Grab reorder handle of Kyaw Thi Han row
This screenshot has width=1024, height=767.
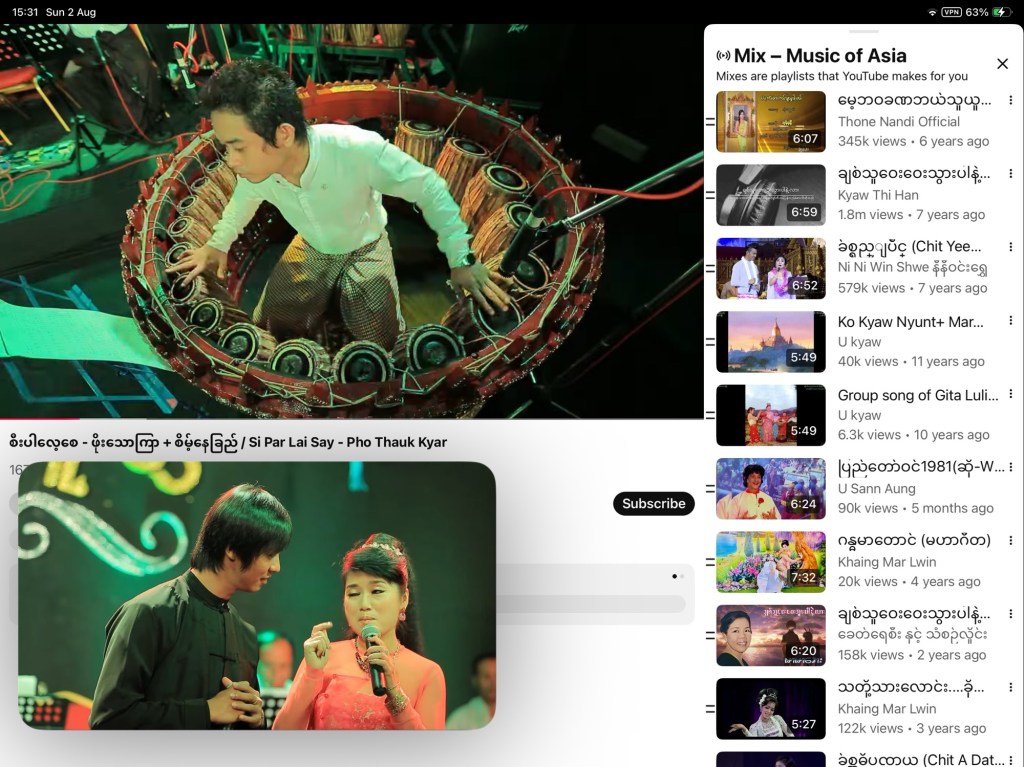710,195
